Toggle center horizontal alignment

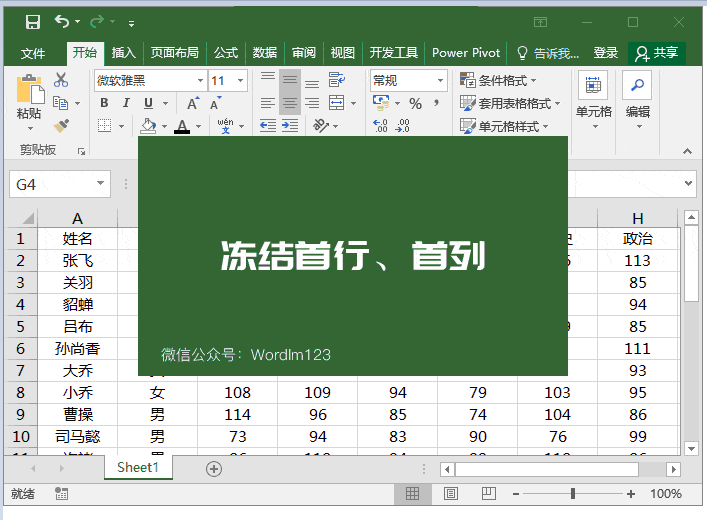[x=290, y=103]
